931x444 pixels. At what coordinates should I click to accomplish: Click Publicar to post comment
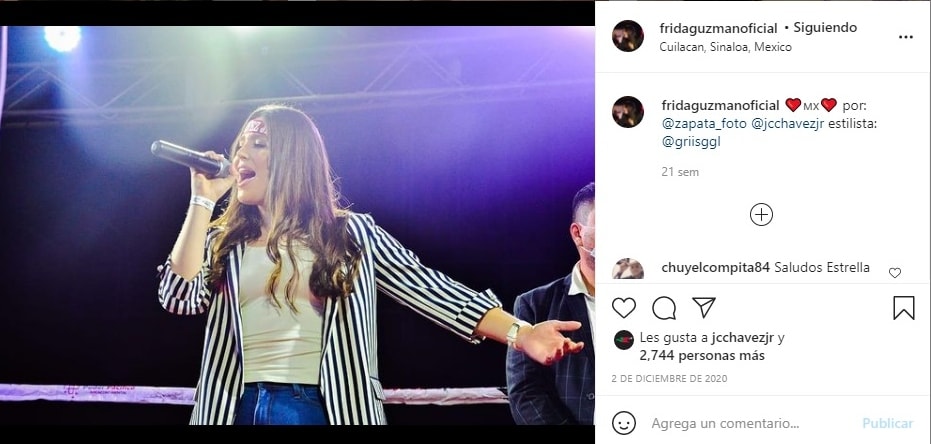coord(887,423)
